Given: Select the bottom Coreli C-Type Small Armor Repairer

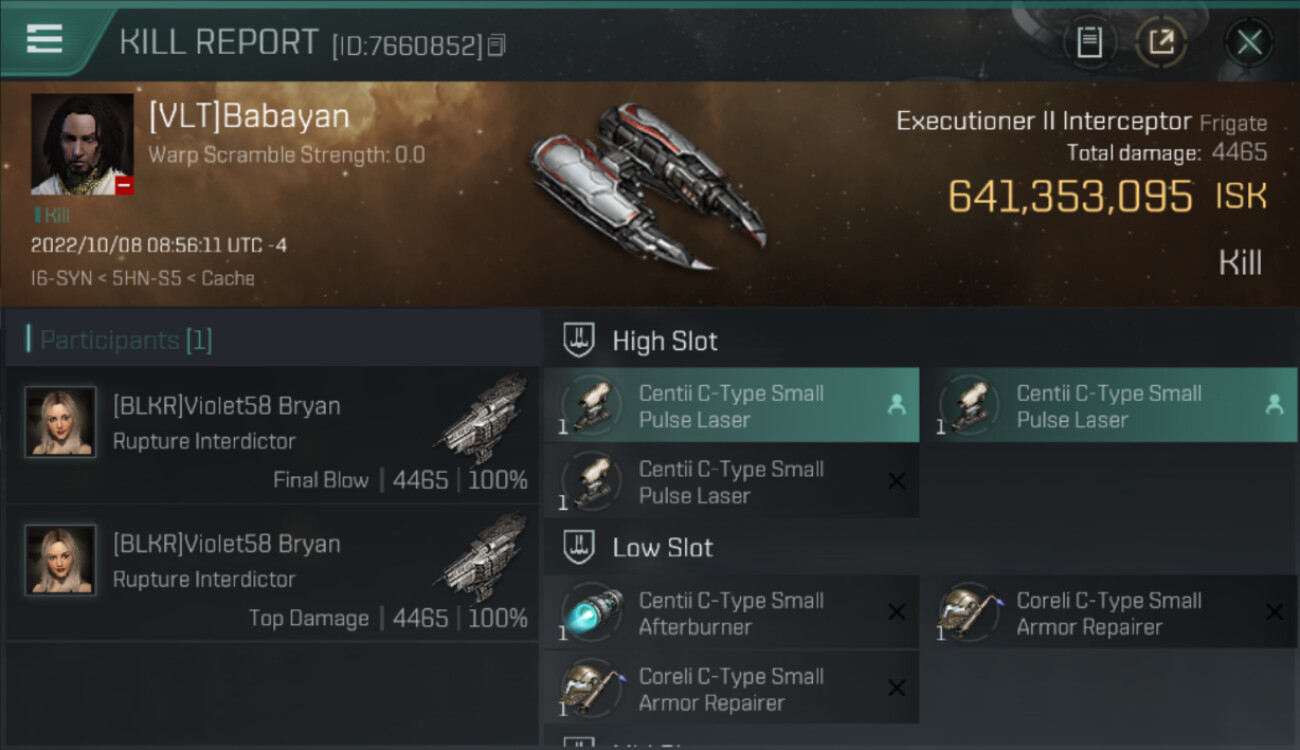Looking at the screenshot, I should (731, 688).
